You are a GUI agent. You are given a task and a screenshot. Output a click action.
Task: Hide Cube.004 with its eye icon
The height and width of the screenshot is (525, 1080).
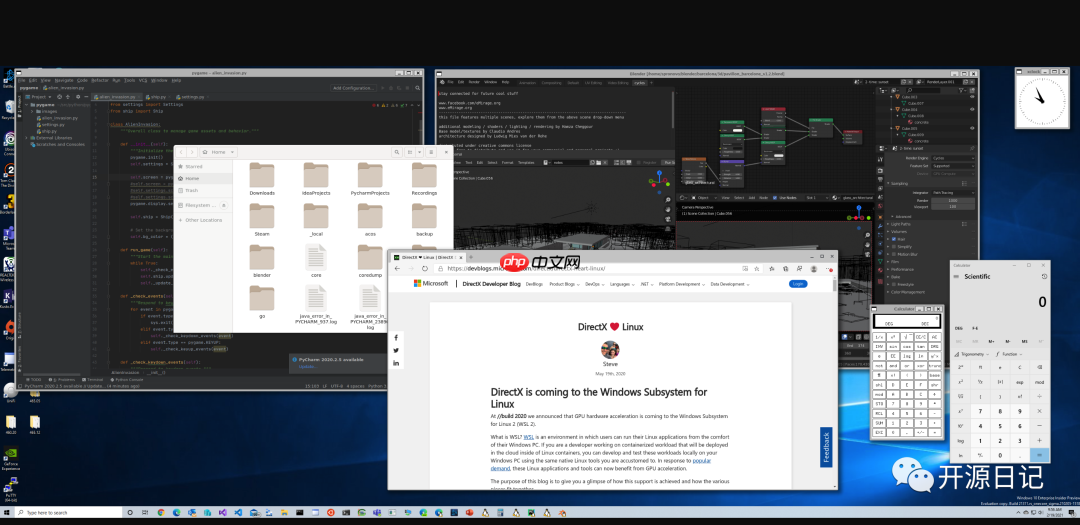tap(972, 110)
